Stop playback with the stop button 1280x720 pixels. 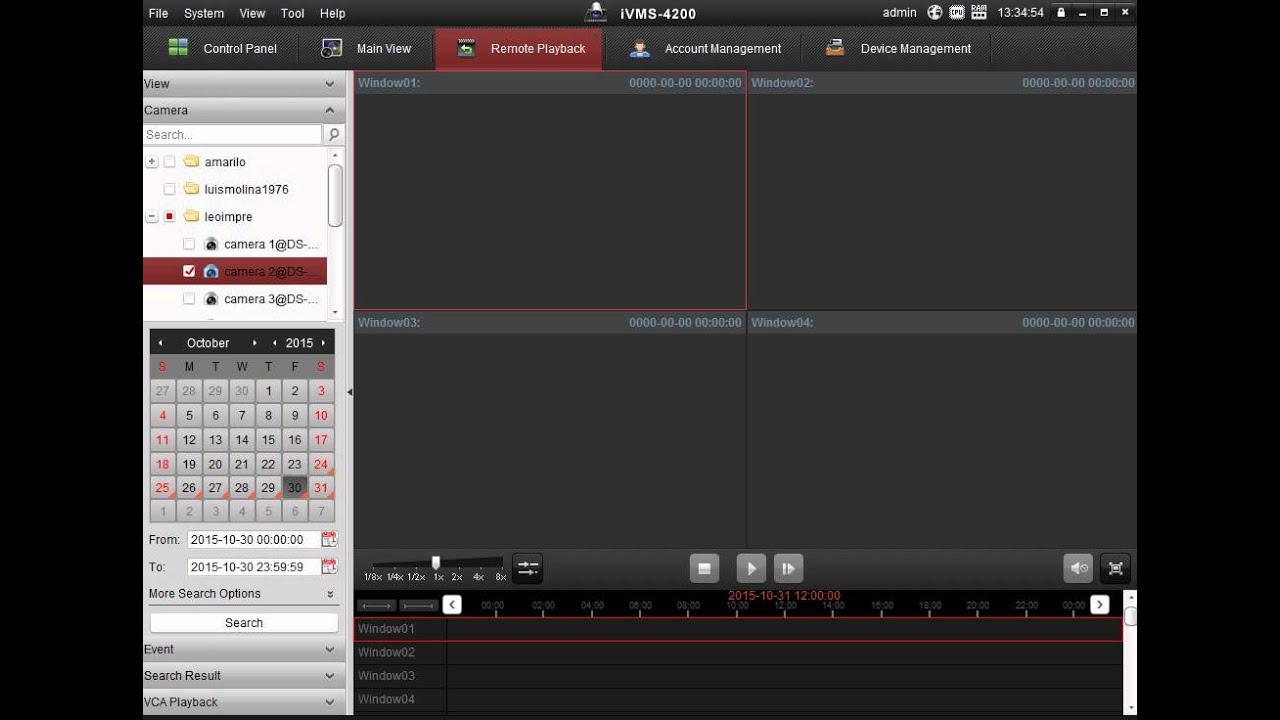pyautogui.click(x=704, y=568)
